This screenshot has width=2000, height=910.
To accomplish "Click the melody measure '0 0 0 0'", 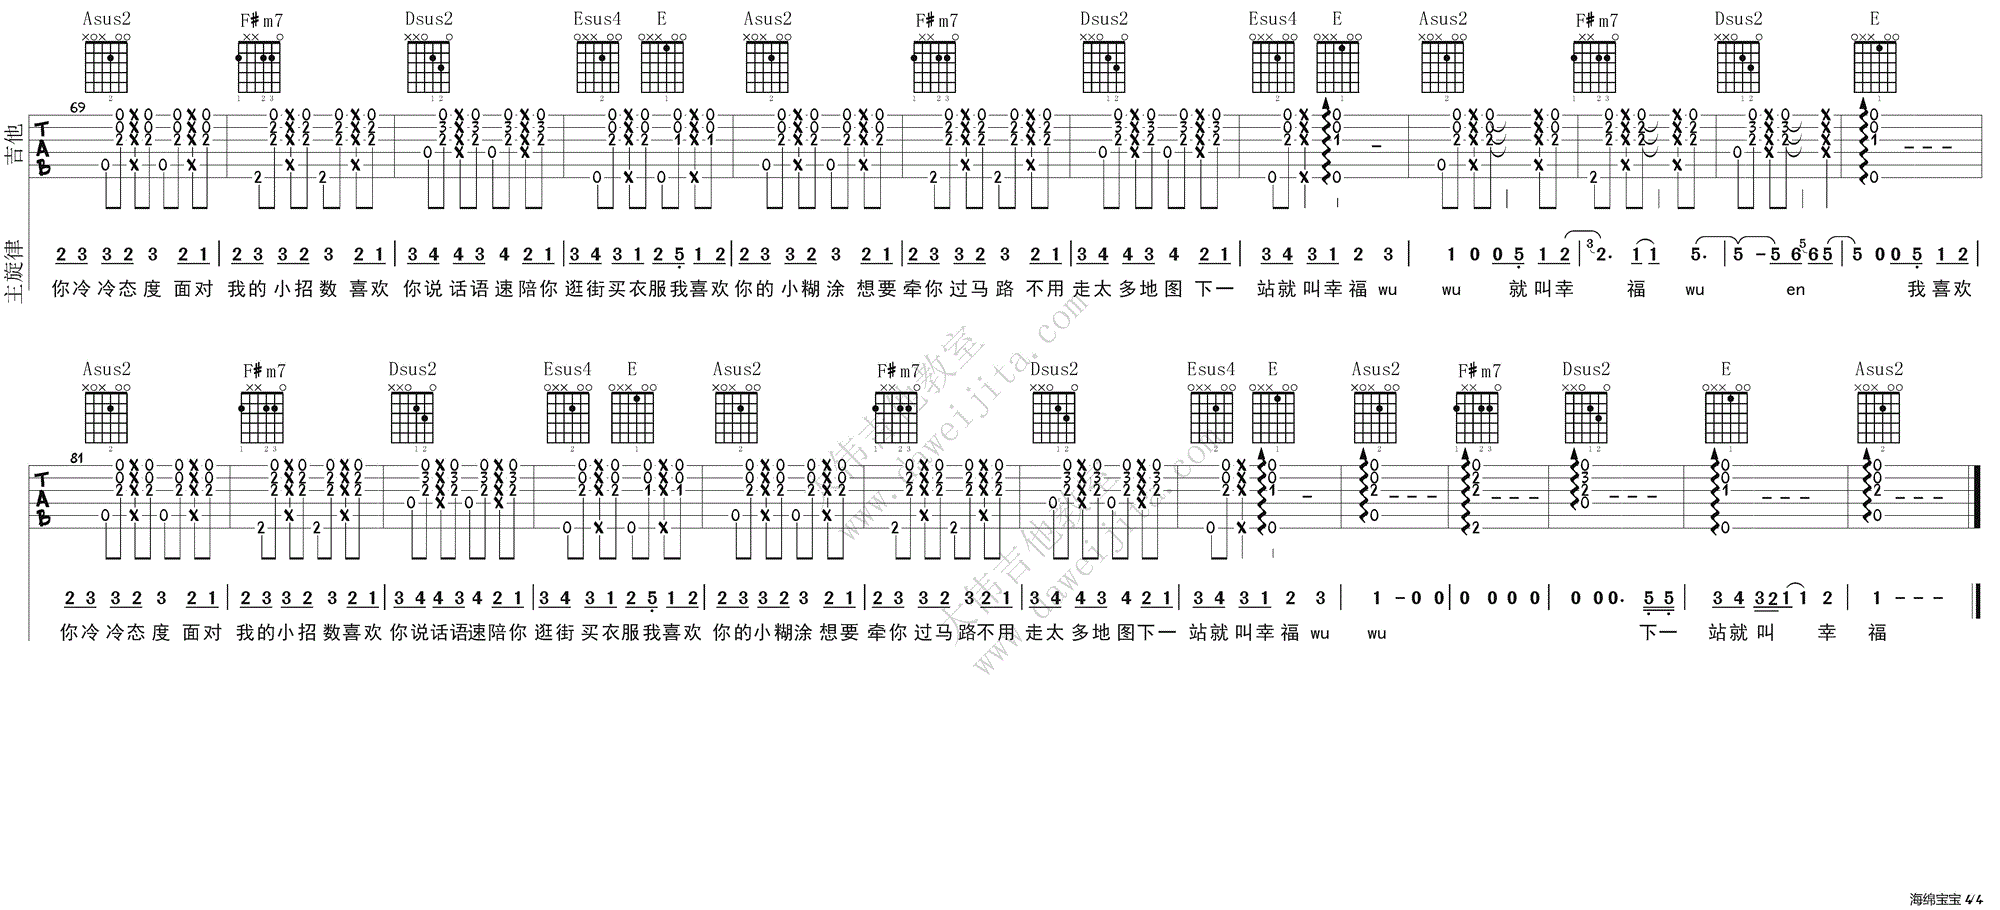I will pyautogui.click(x=1500, y=598).
